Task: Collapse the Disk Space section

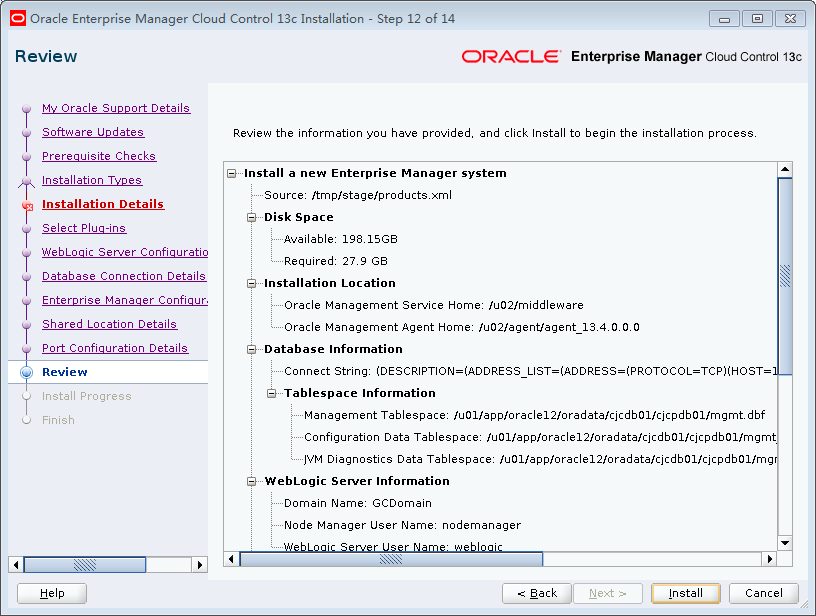Action: tap(253, 217)
